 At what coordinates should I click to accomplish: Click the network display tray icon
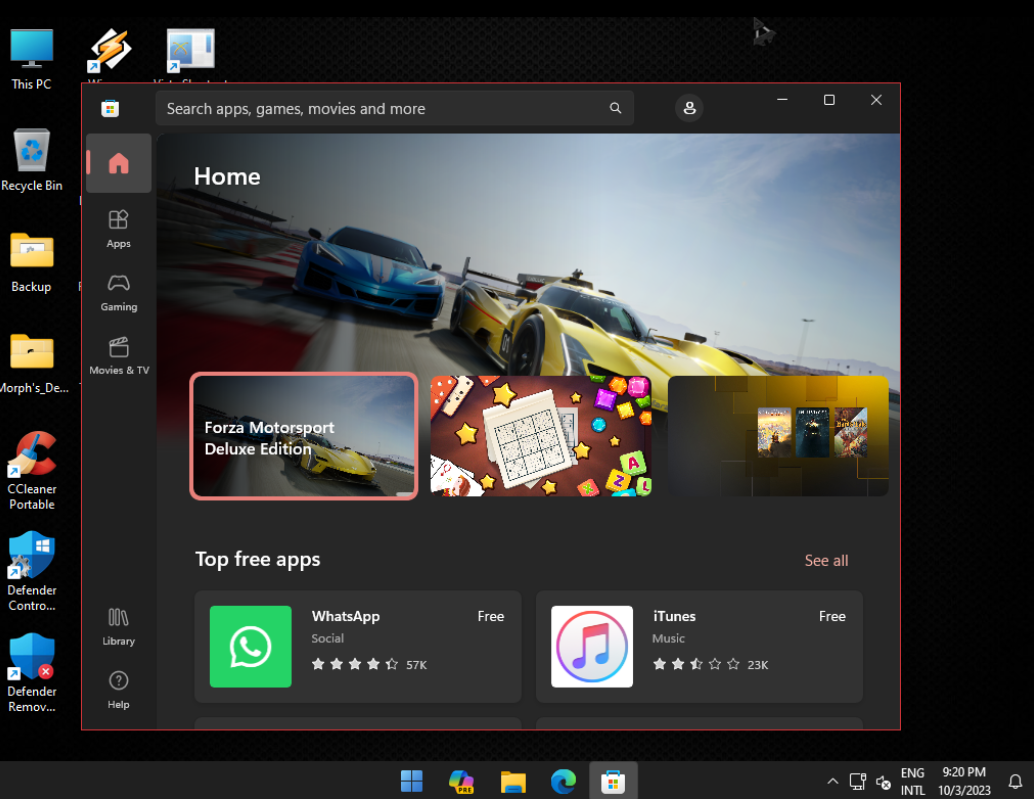[x=858, y=782]
